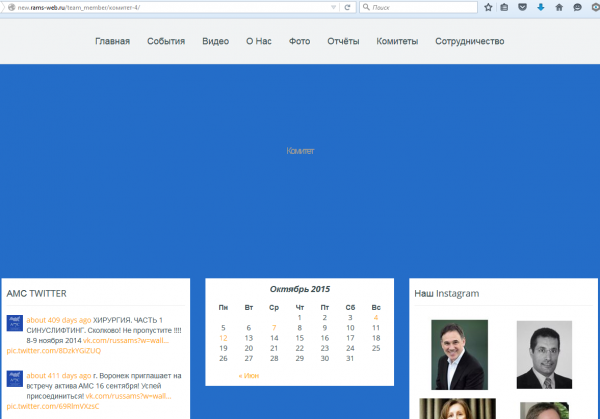Select calendar date 12 highlighted in orange

pyautogui.click(x=223, y=338)
